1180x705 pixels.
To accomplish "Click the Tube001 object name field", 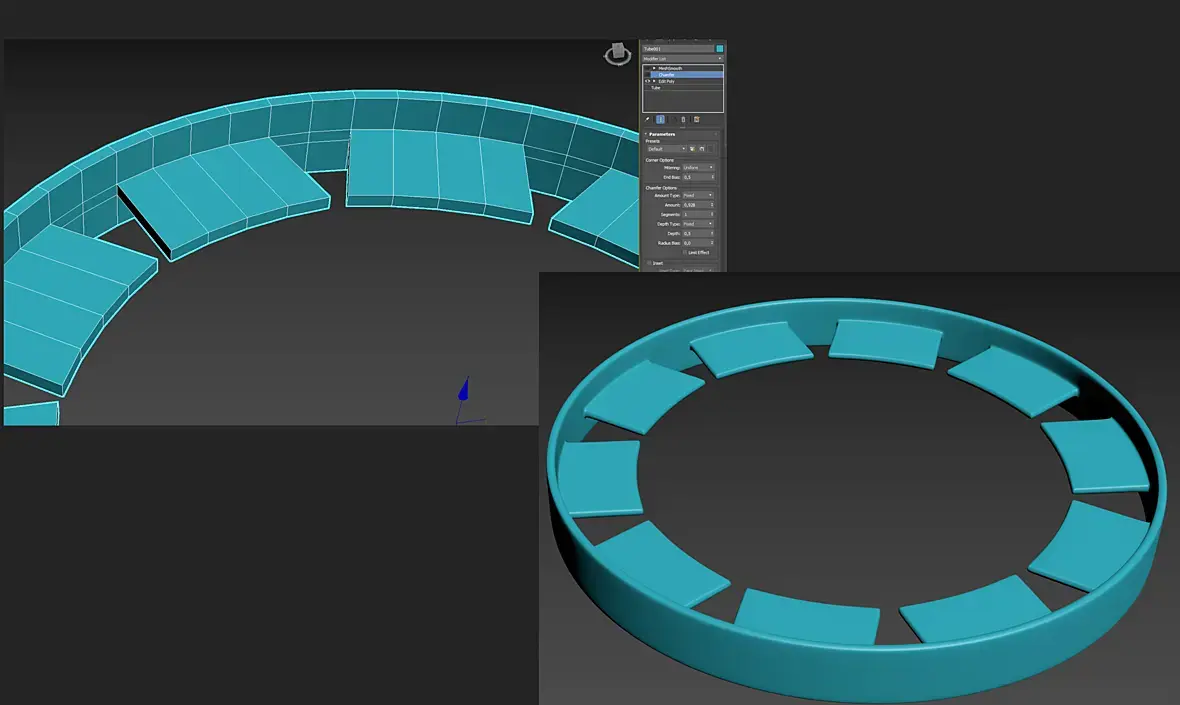I will click(x=677, y=49).
